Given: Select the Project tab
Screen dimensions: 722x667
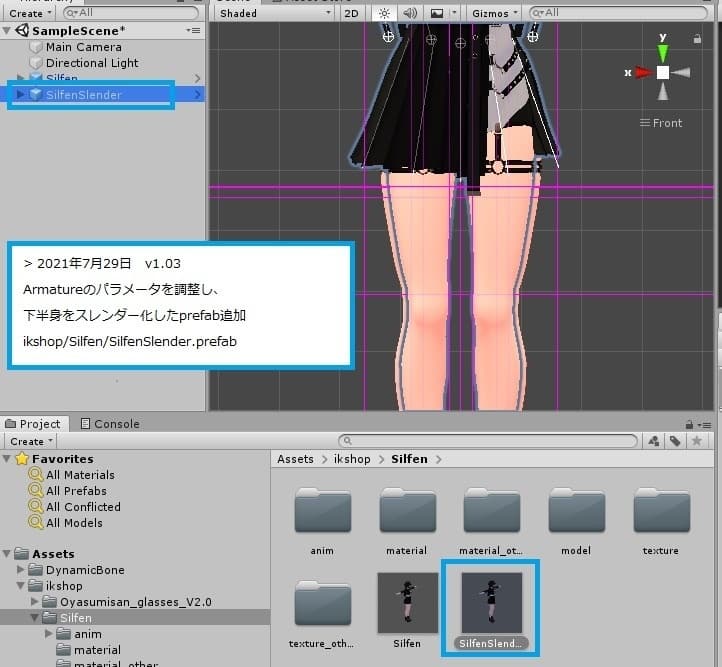Looking at the screenshot, I should pyautogui.click(x=34, y=424).
